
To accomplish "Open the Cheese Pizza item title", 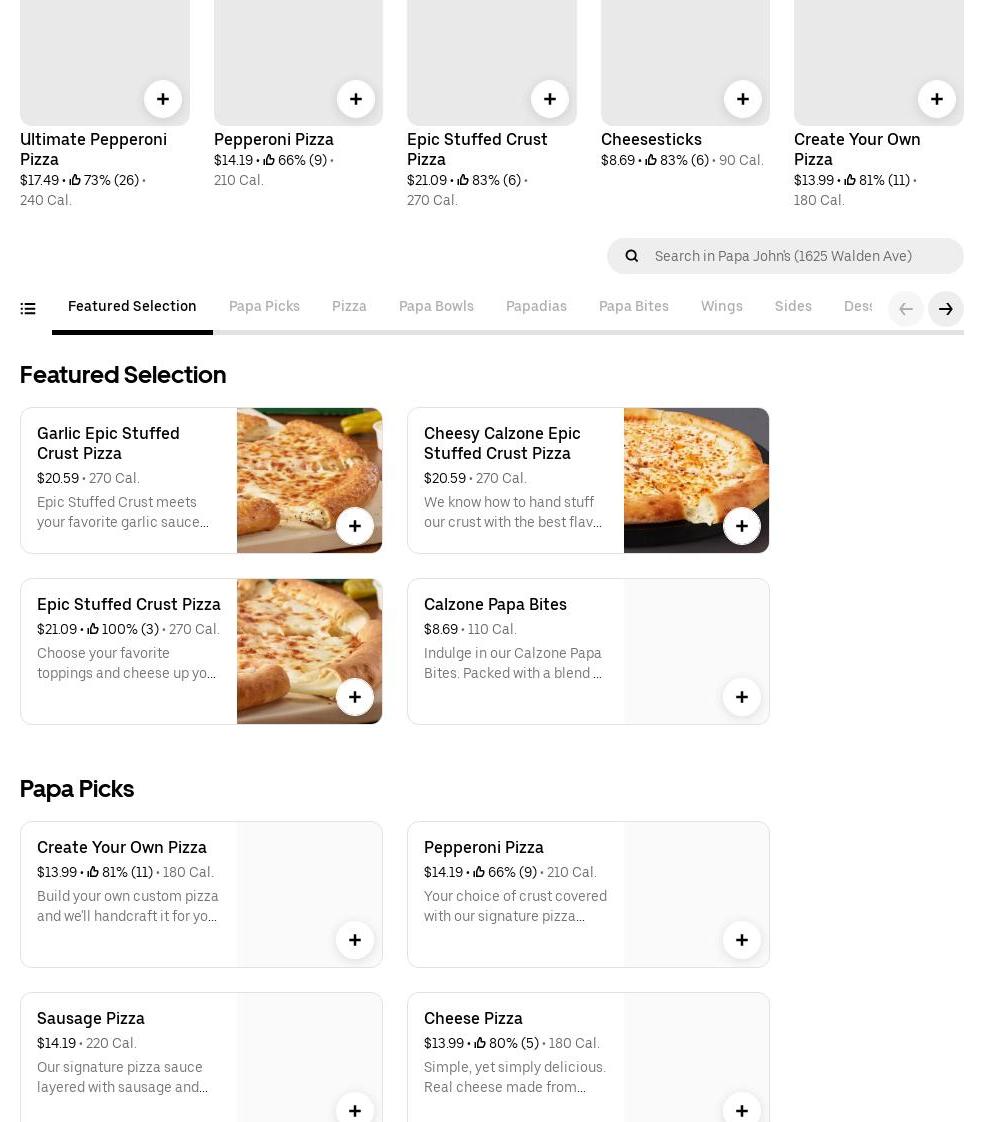I will (473, 1018).
